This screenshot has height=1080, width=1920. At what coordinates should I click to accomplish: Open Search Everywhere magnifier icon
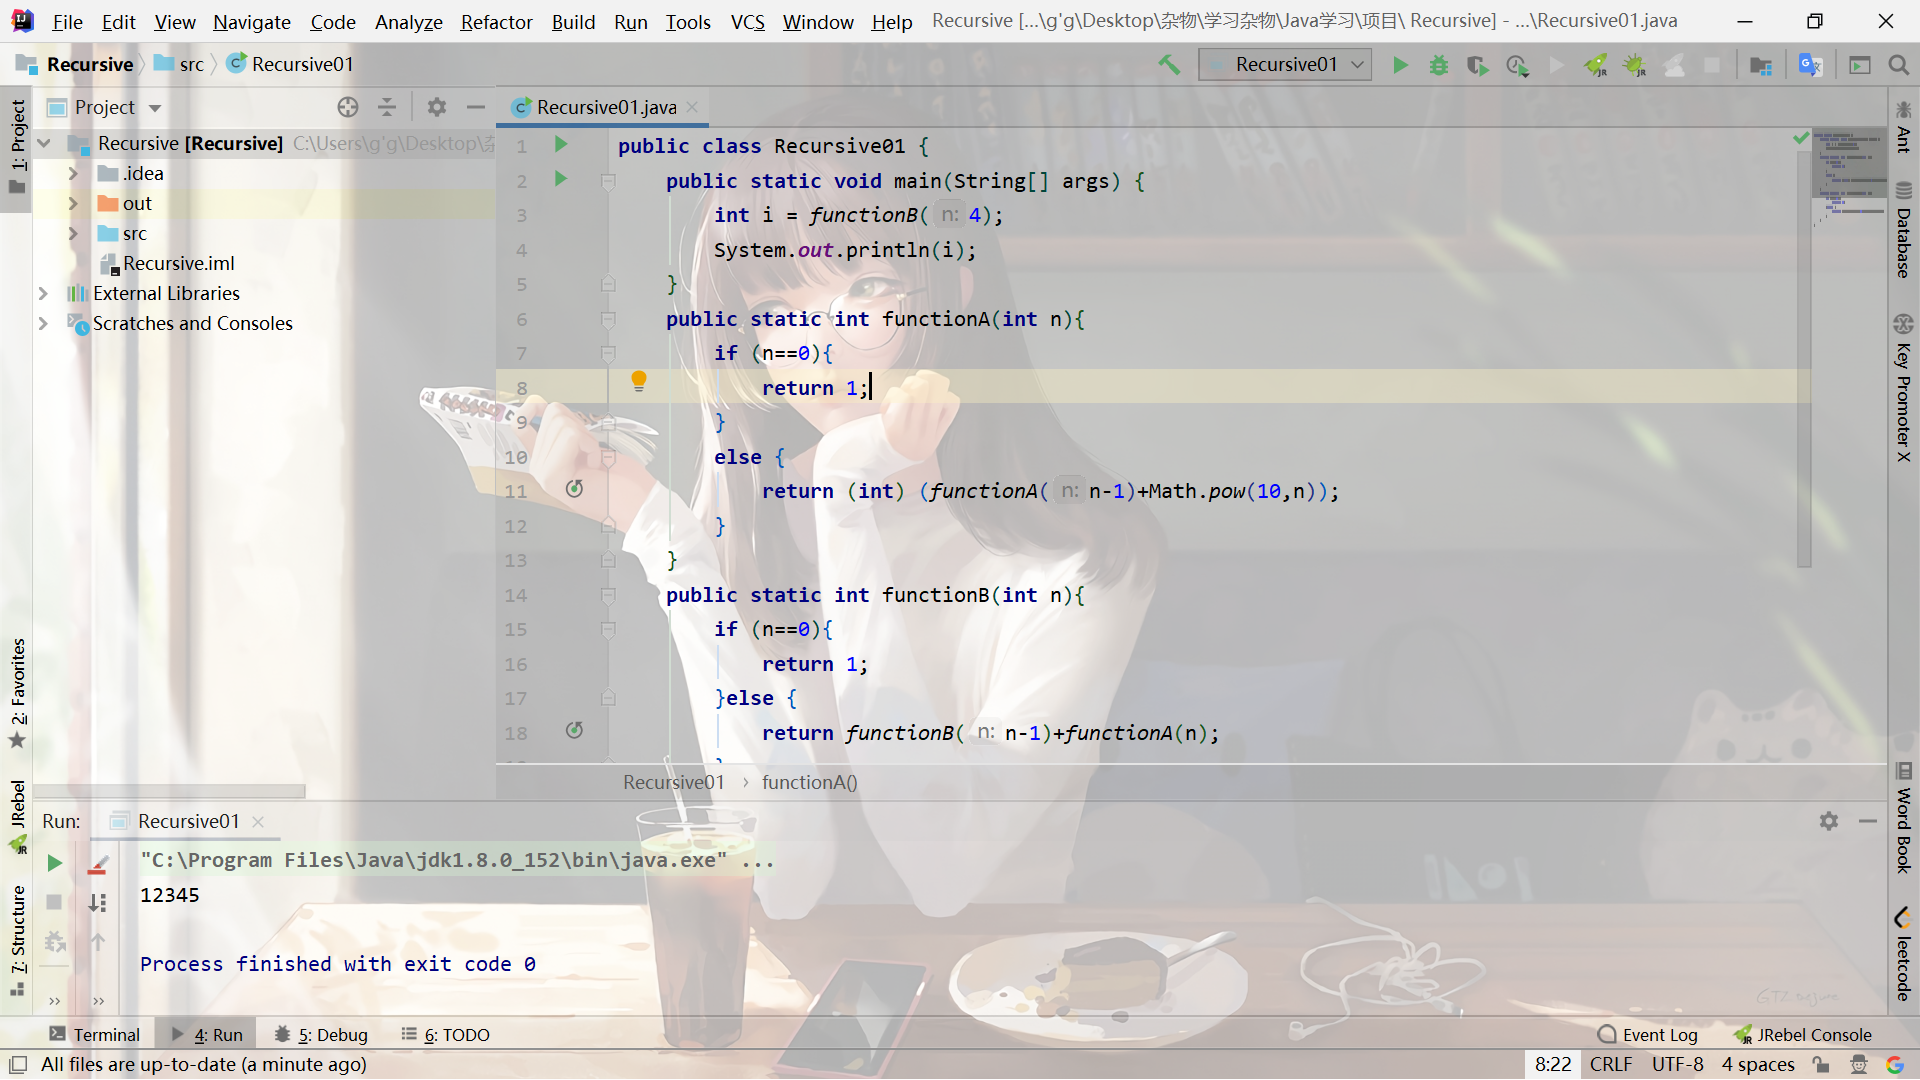1898,65
